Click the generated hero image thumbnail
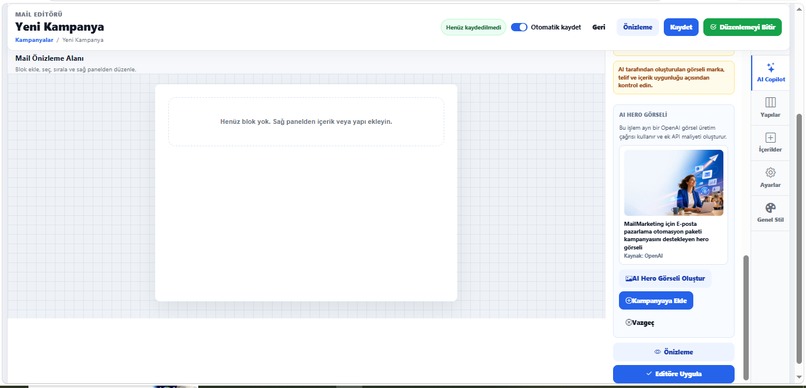Viewport: 806px width, 388px height. [673, 182]
